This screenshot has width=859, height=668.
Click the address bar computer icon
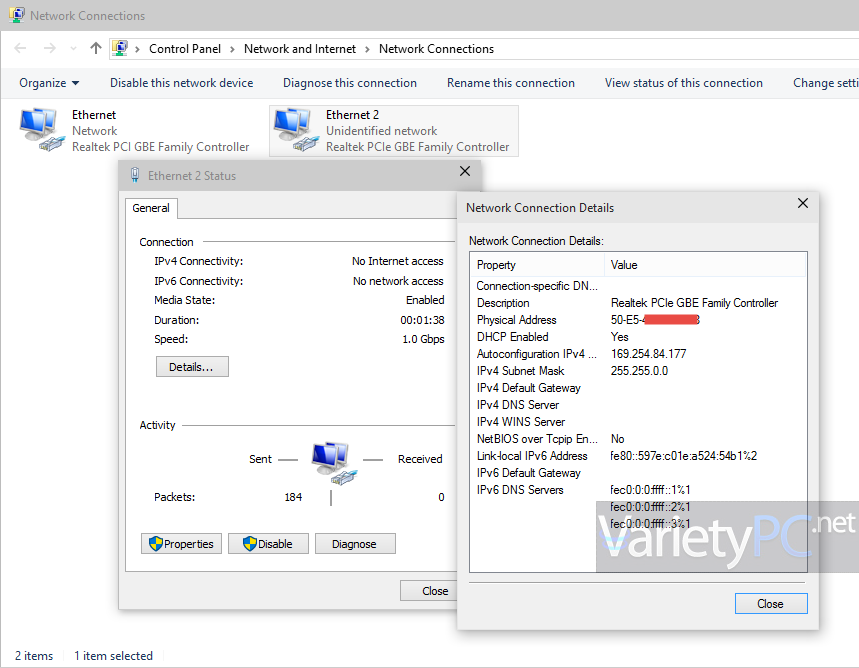coord(120,48)
